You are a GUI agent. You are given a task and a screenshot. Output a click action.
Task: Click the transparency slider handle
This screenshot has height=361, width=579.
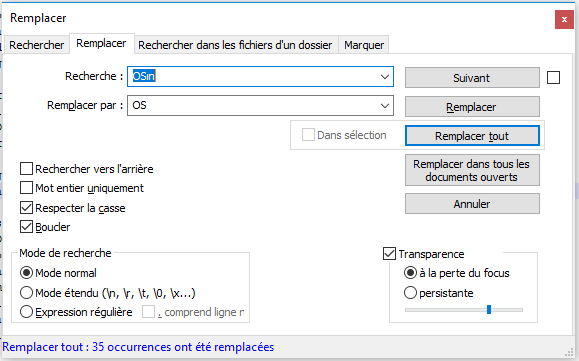click(x=489, y=309)
